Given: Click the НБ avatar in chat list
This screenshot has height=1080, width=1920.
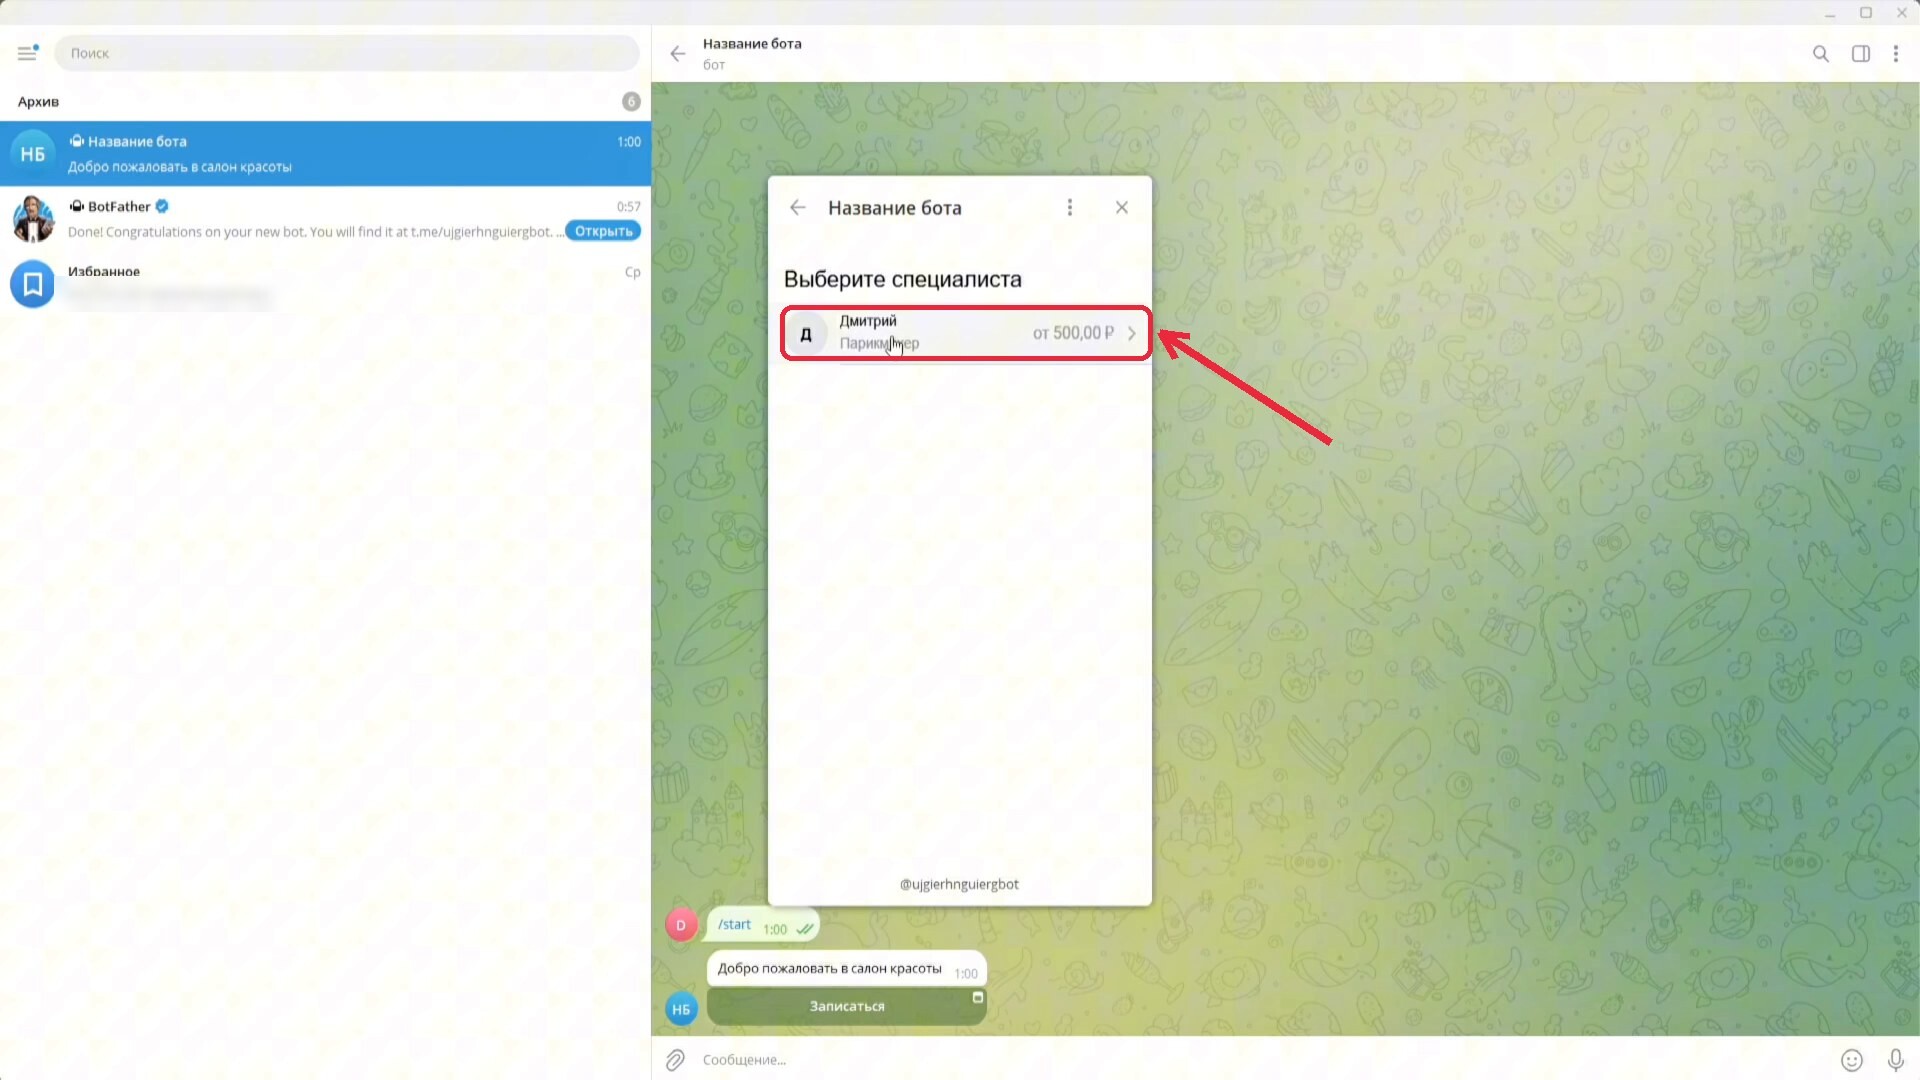Looking at the screenshot, I should click(33, 154).
